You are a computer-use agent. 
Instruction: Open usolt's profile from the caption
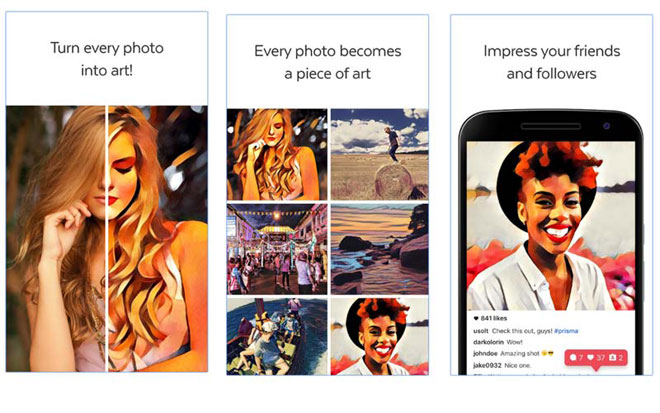[x=481, y=331]
